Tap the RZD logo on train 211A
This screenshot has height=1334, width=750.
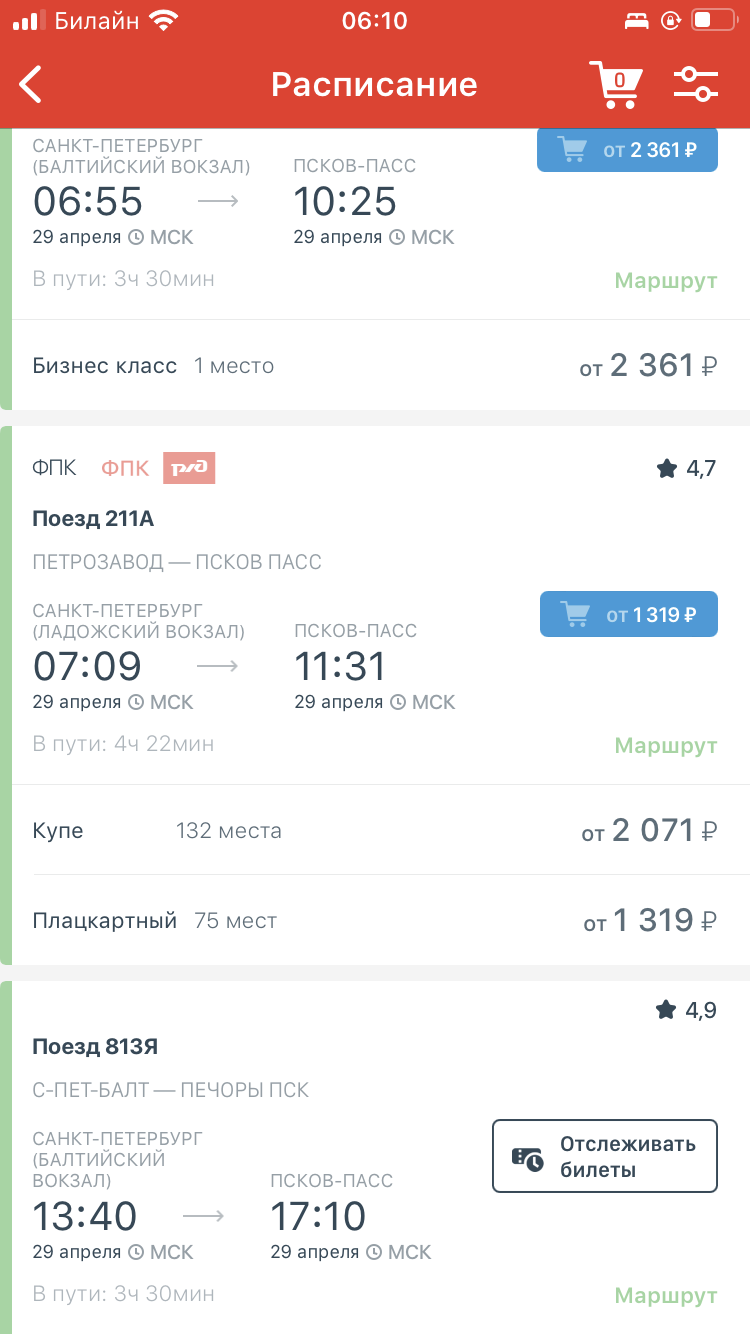189,468
